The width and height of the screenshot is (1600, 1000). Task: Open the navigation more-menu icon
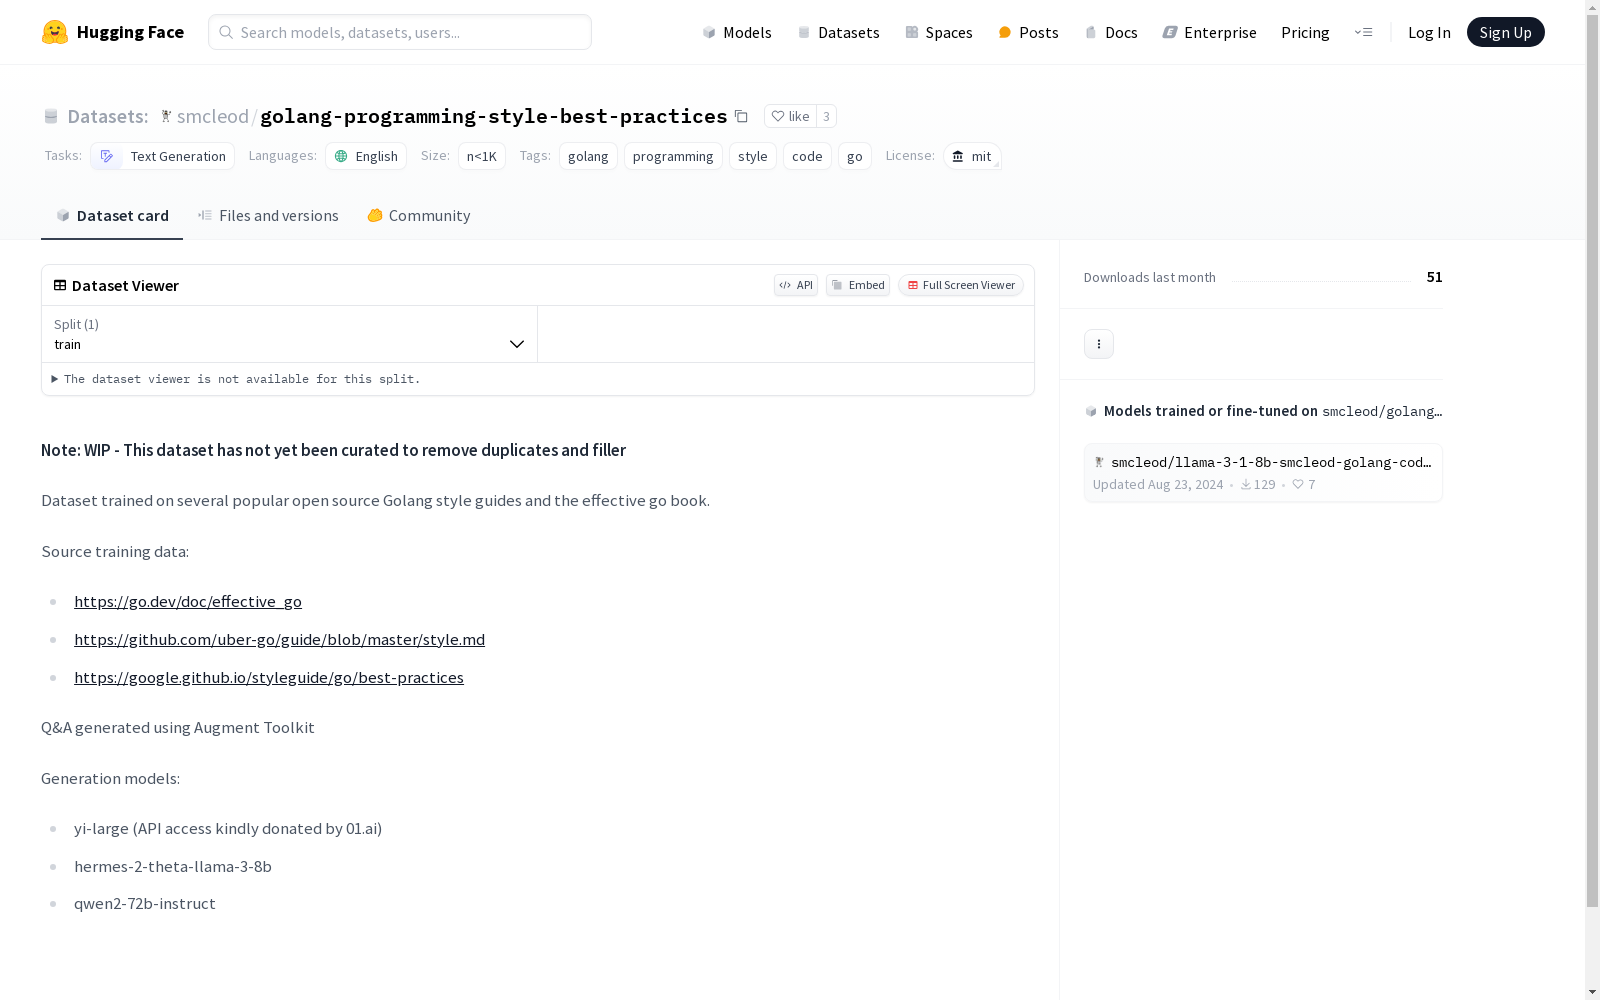[1363, 32]
